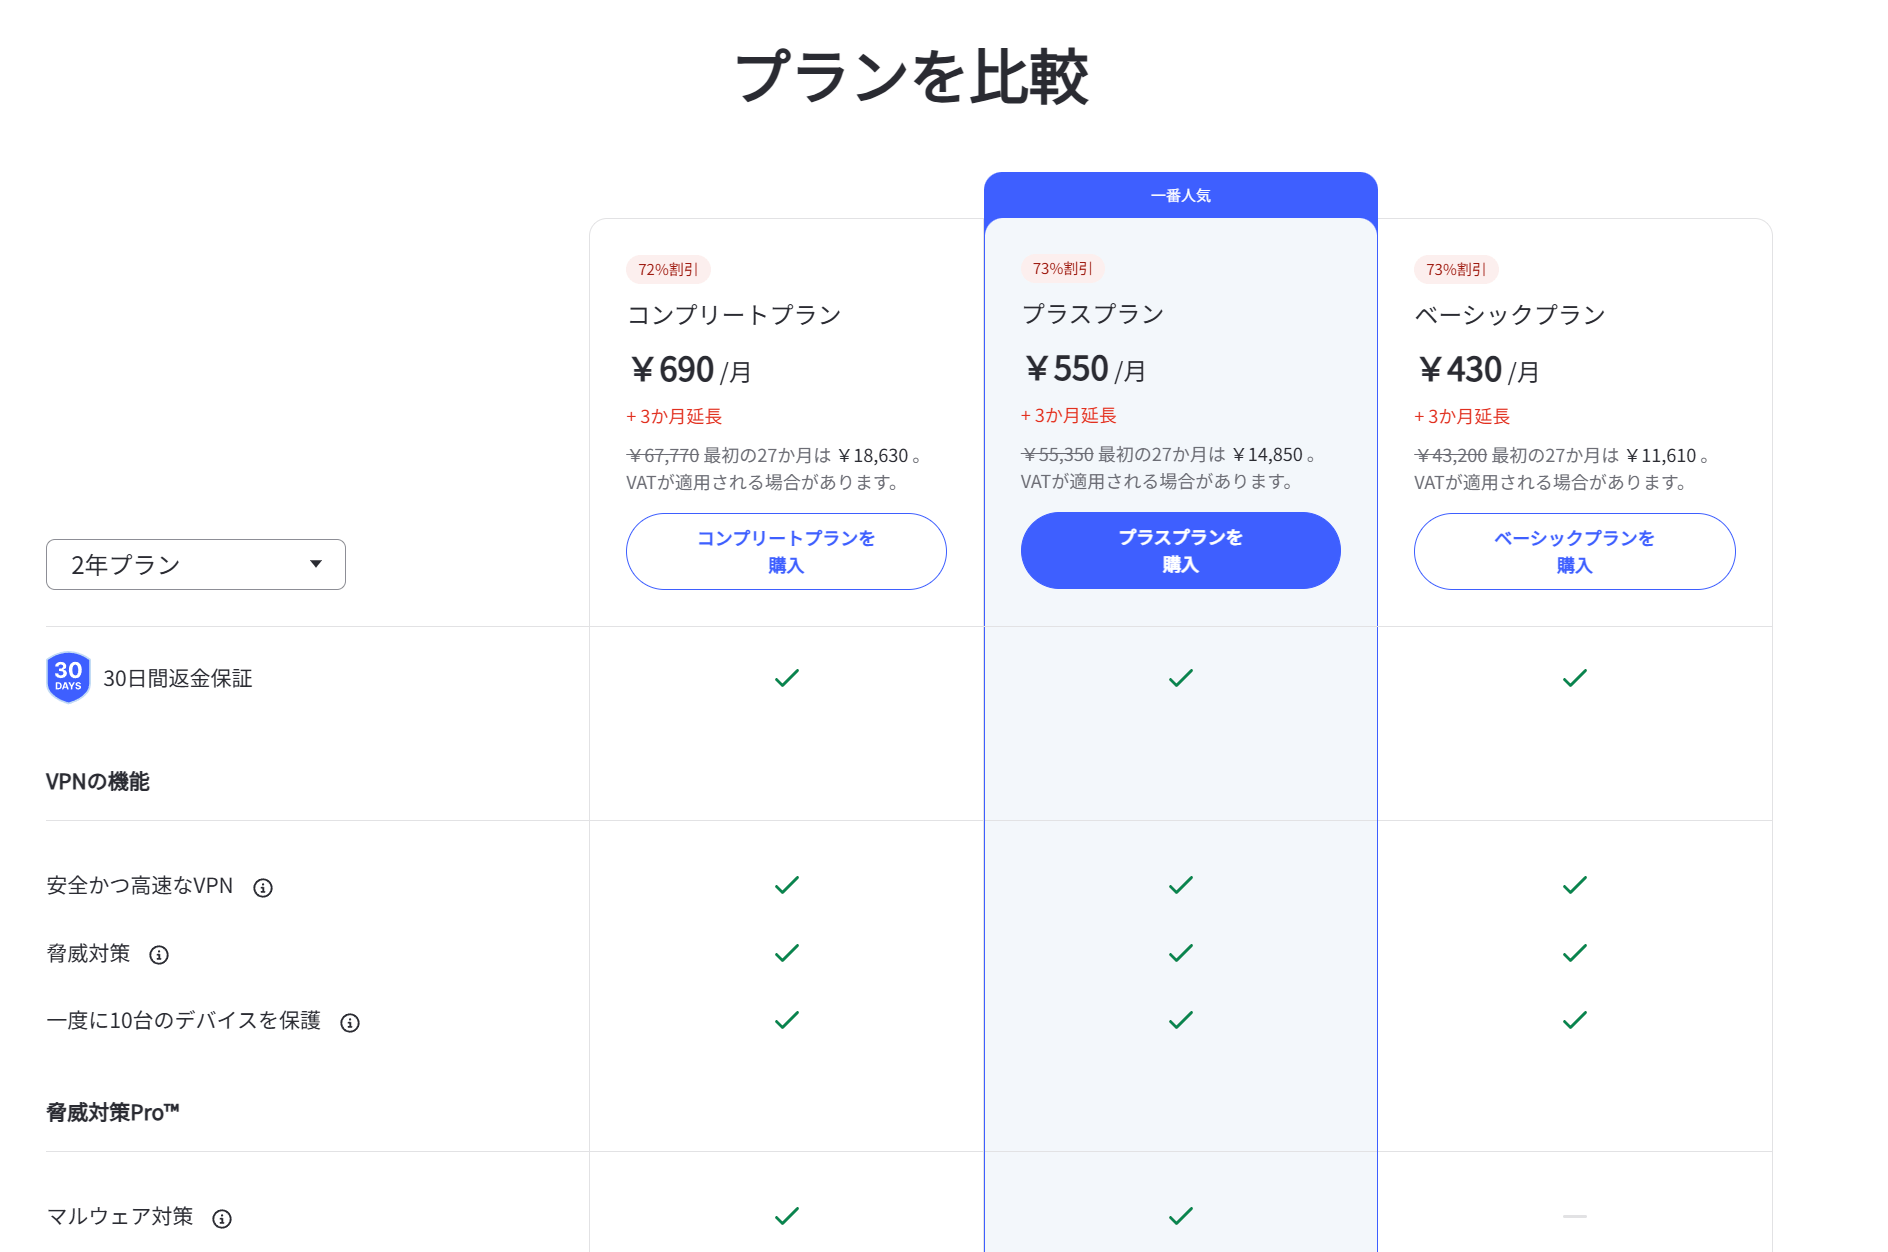1888x1252 pixels.
Task: Click the ベーシックプラン title
Action: pyautogui.click(x=1510, y=315)
